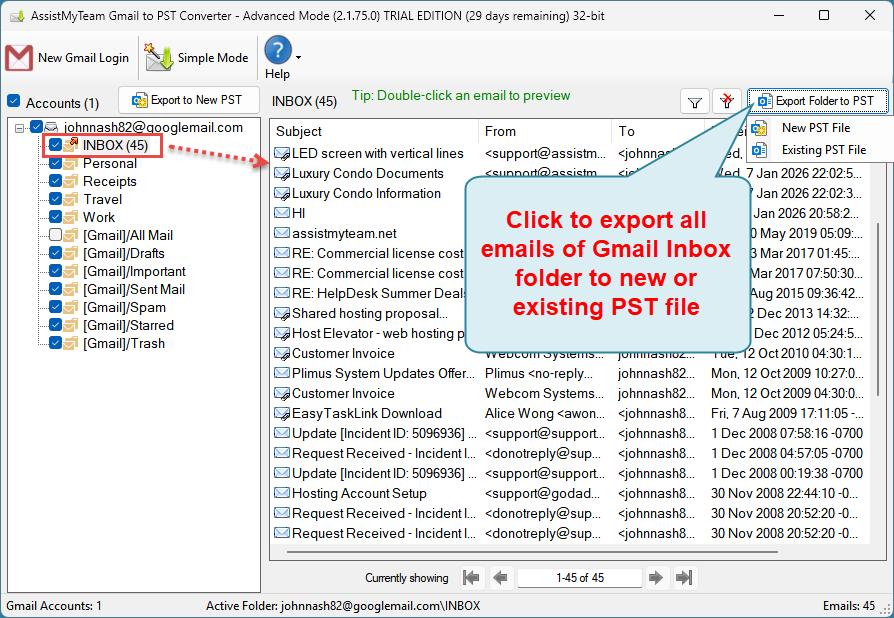
Task: Choose New PST File menu entry
Action: (816, 128)
